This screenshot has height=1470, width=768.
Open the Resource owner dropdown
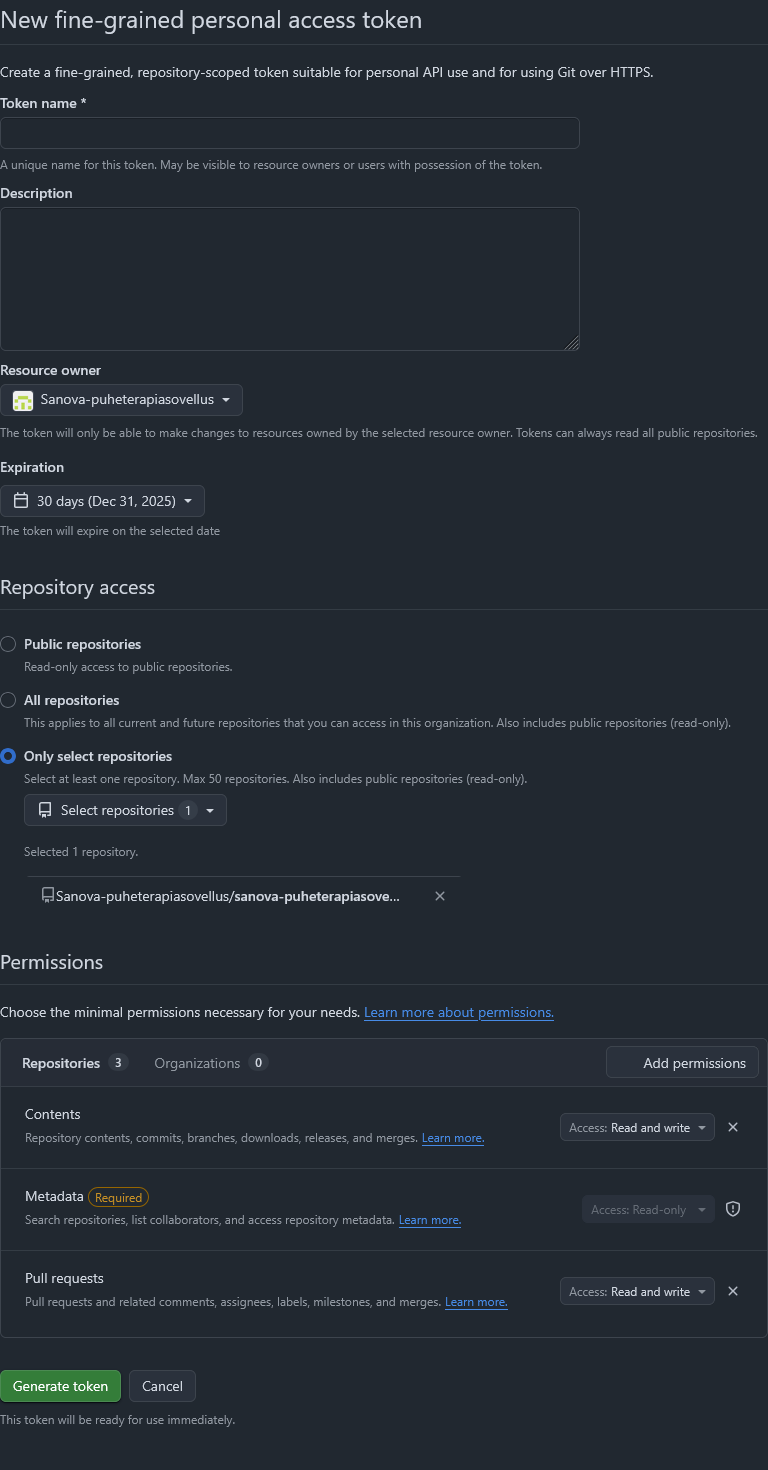pos(121,400)
